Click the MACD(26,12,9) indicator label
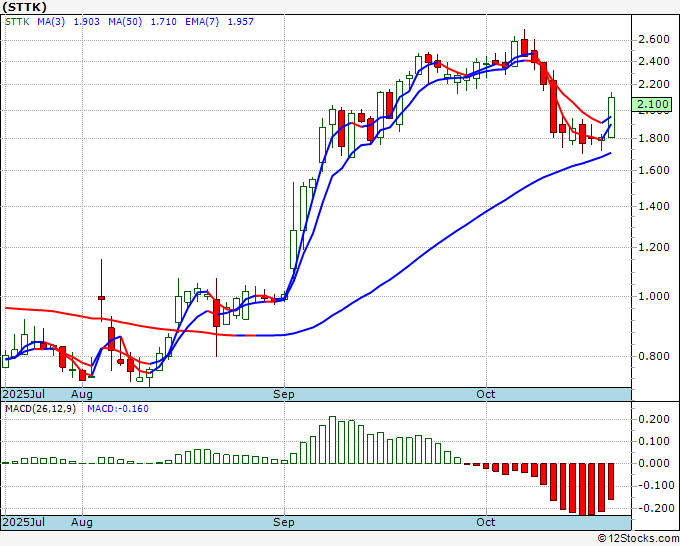Screen dimensions: 680x546 (x=40, y=409)
